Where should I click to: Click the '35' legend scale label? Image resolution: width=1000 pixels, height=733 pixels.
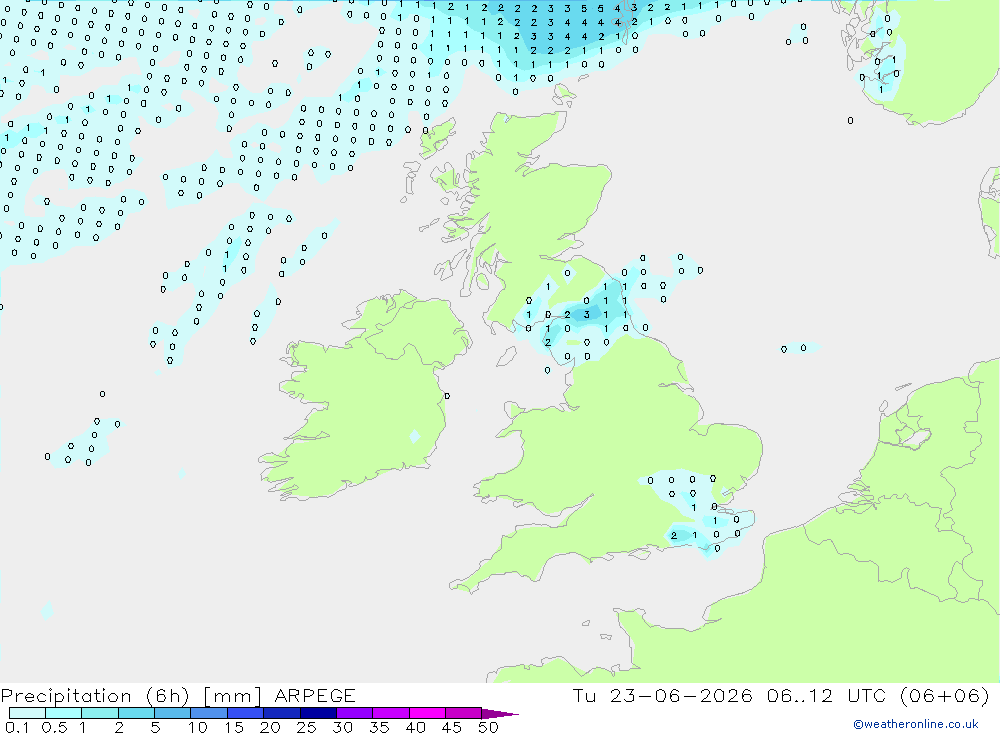(x=379, y=727)
